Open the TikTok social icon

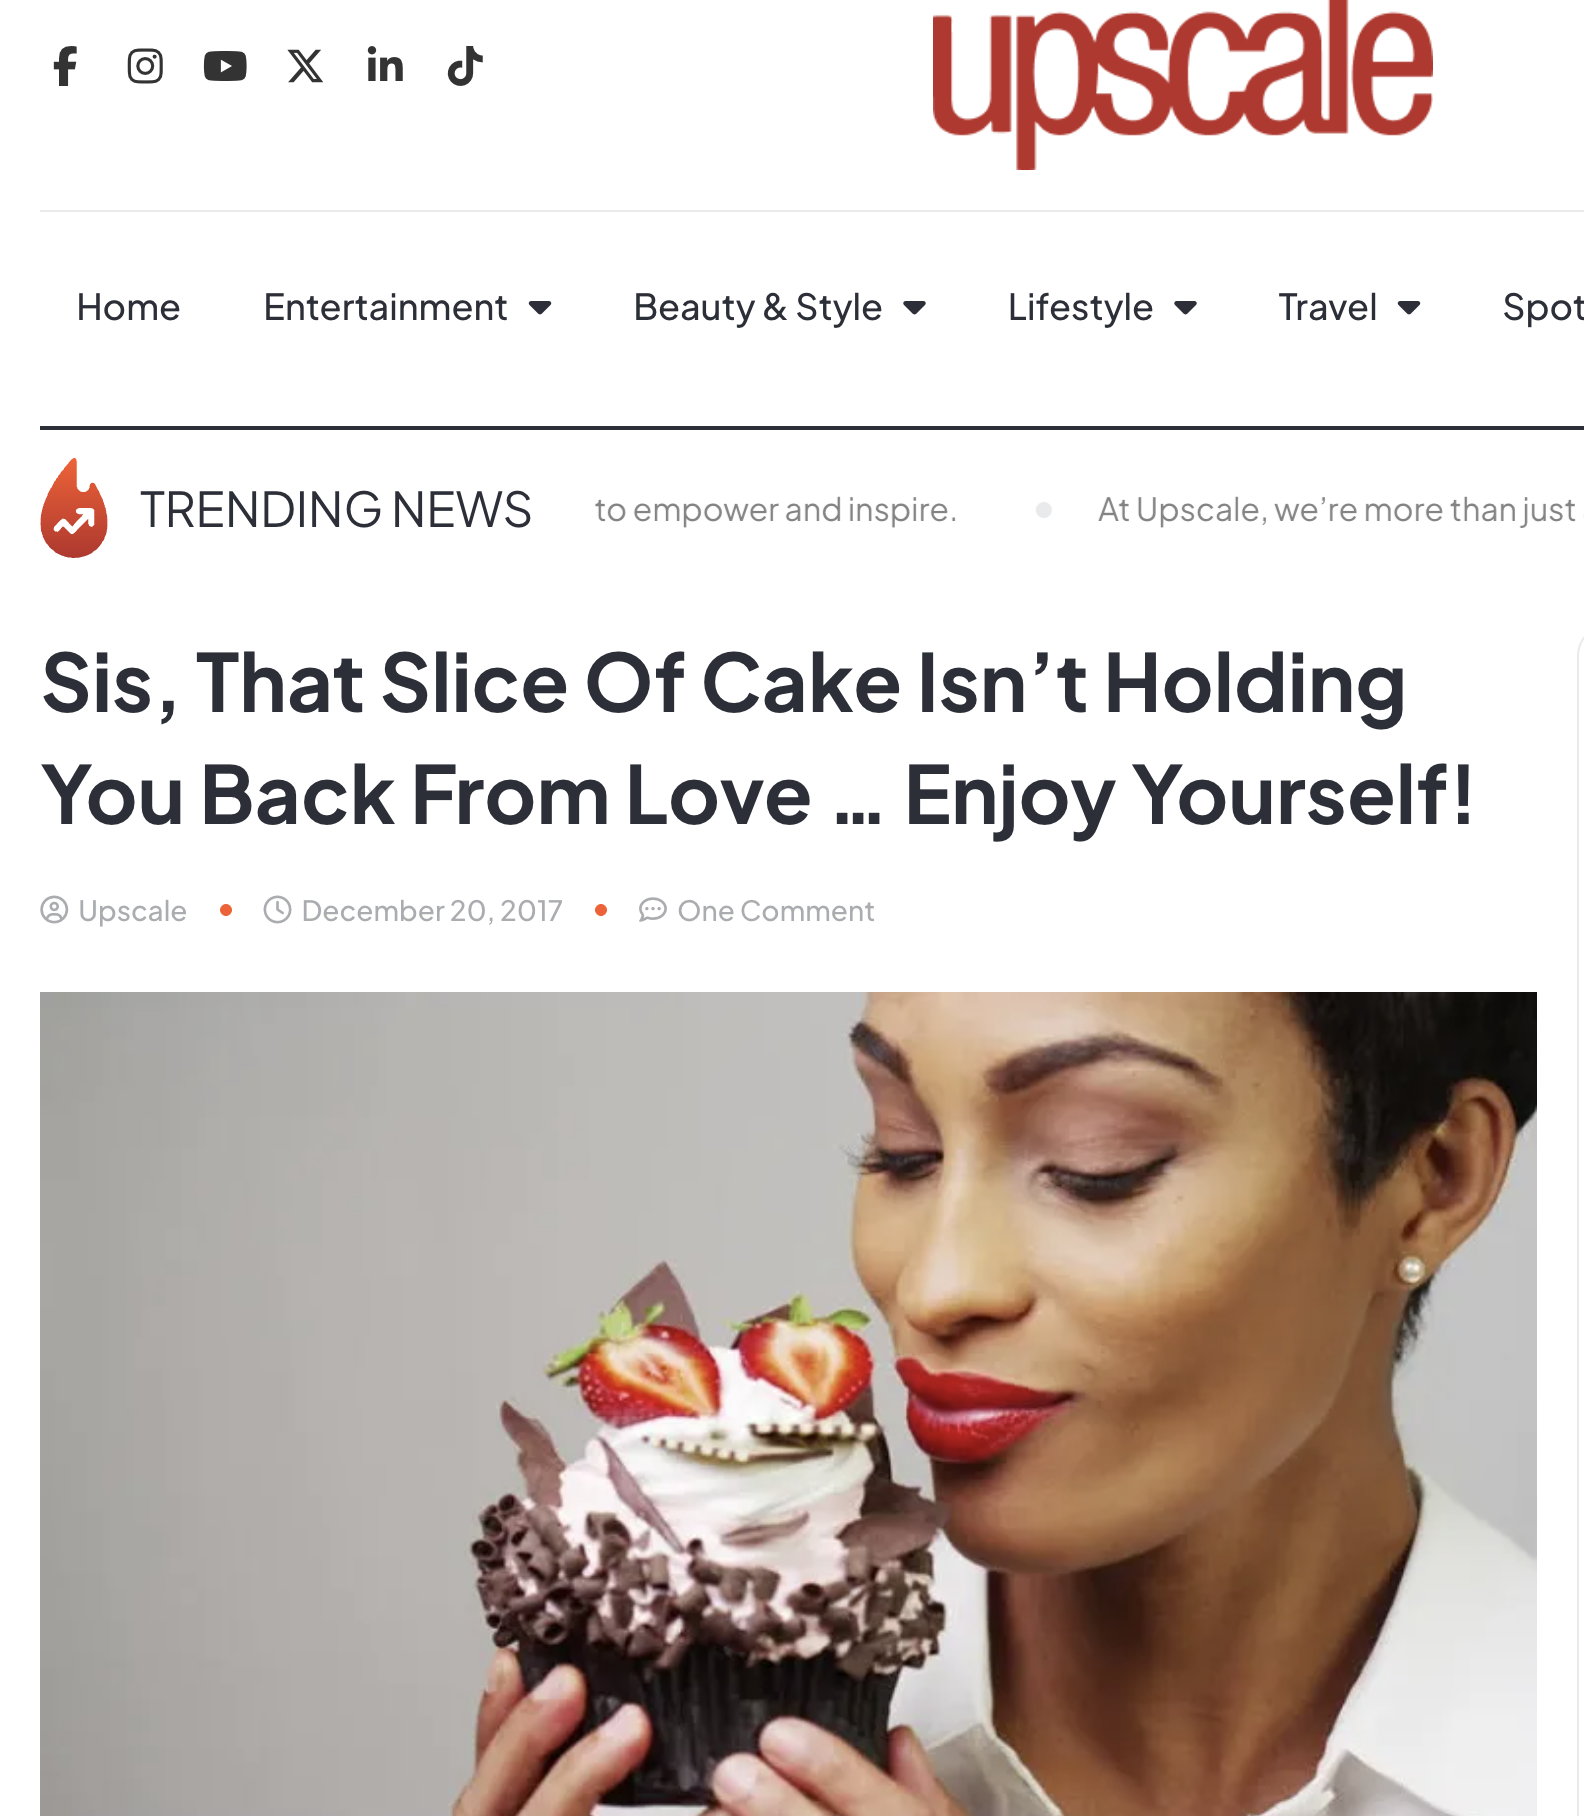465,66
